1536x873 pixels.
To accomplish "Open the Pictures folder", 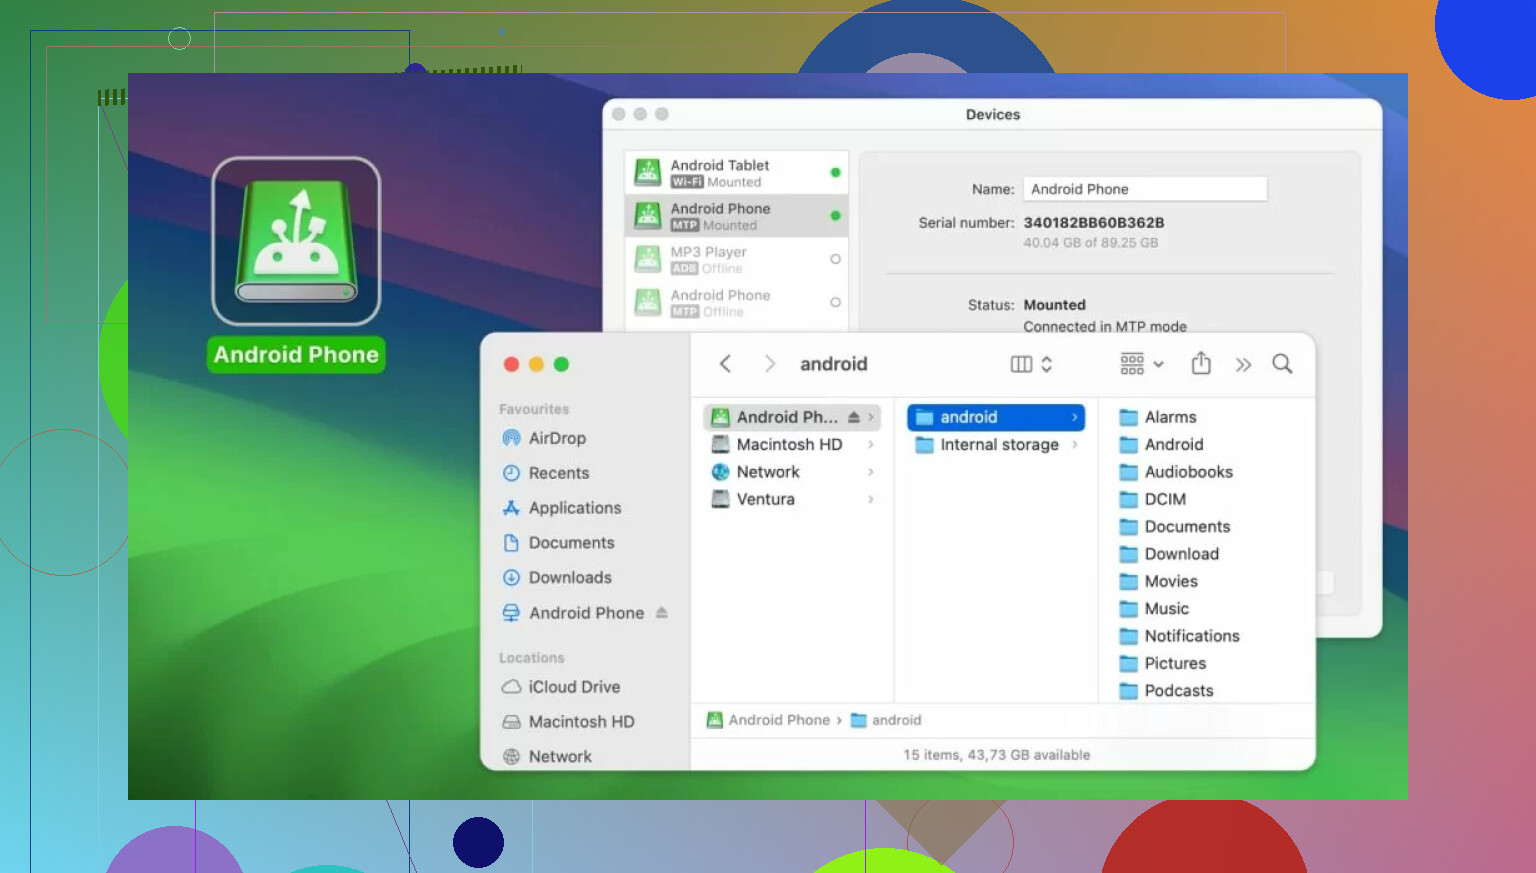I will pyautogui.click(x=1163, y=663).
